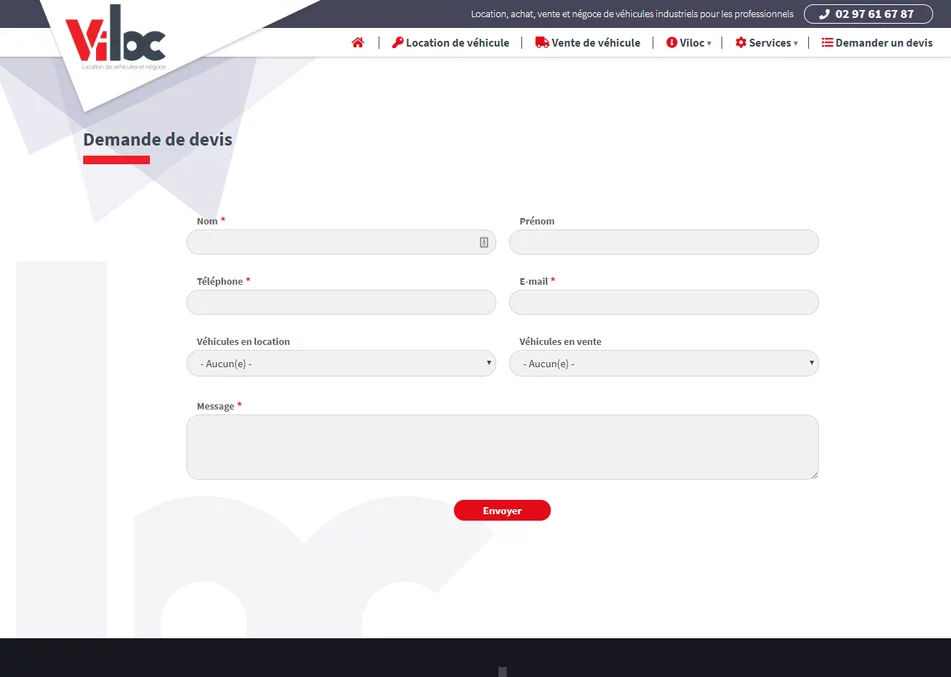Click the key icon beside Location de véhicule
The width and height of the screenshot is (951, 677).
(x=398, y=43)
